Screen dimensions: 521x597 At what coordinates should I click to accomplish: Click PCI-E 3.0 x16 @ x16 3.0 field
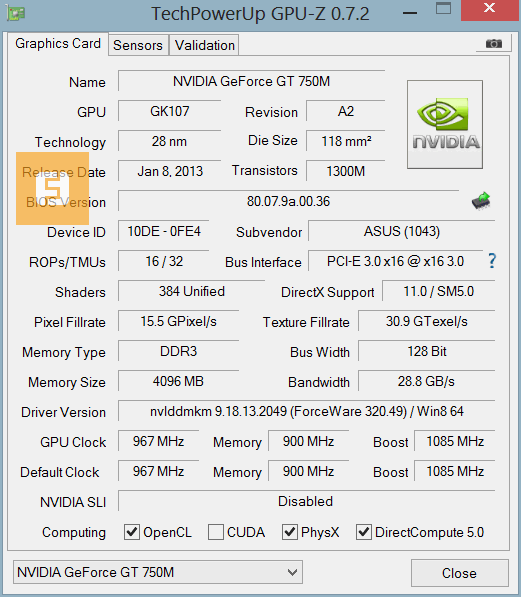pyautogui.click(x=395, y=261)
